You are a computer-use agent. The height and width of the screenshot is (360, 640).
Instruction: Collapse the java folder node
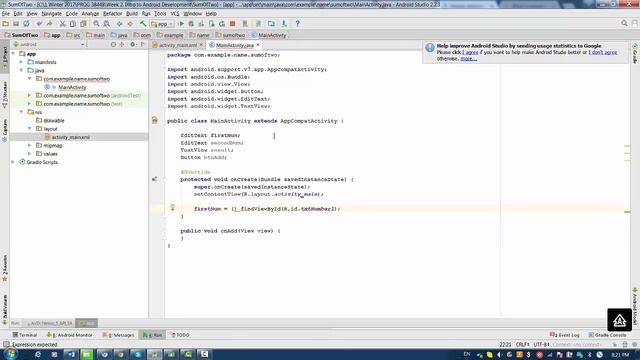pos(21,70)
